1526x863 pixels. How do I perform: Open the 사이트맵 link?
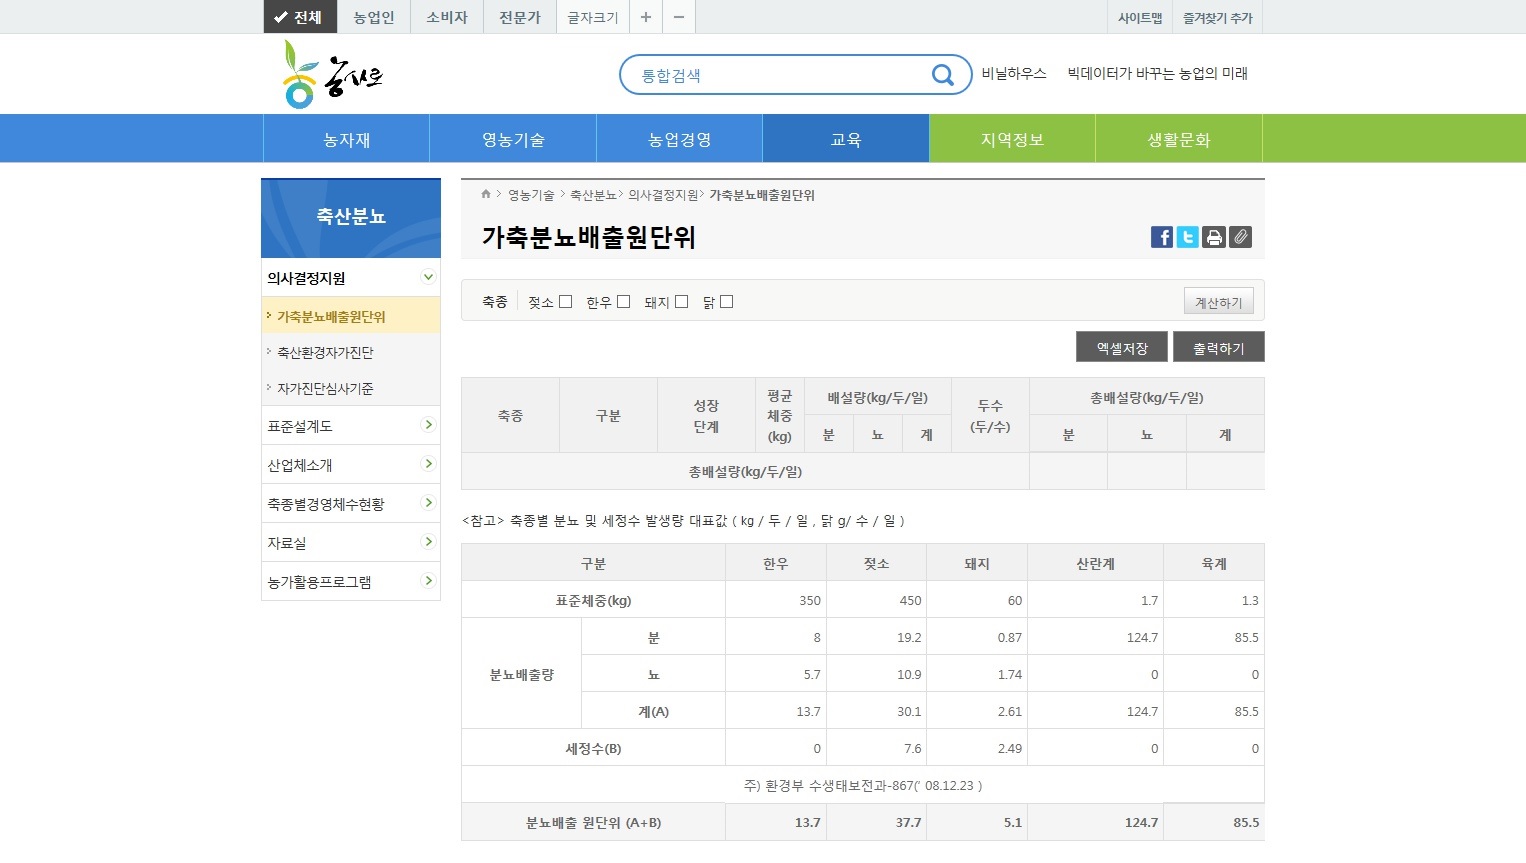[1140, 18]
